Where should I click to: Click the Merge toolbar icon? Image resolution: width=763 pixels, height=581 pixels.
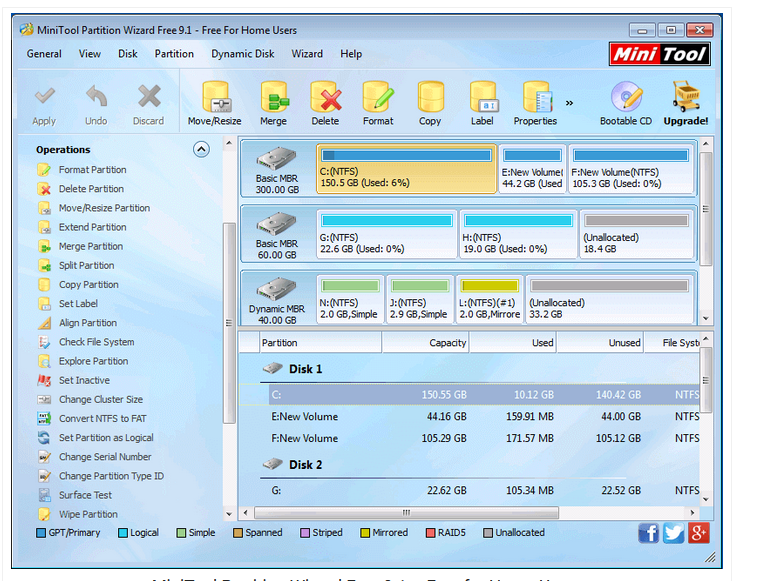point(273,97)
